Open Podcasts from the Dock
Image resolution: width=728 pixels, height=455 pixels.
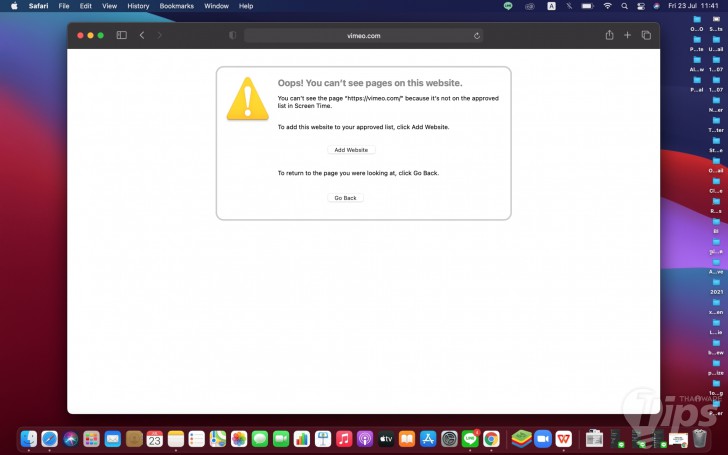click(365, 438)
